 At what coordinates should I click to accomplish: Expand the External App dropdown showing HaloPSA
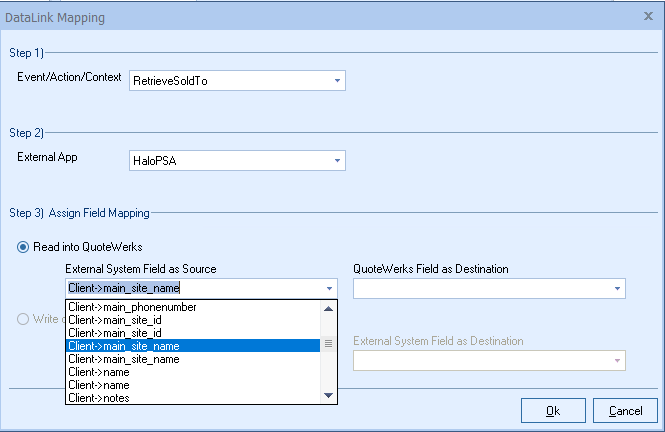[x=337, y=160]
